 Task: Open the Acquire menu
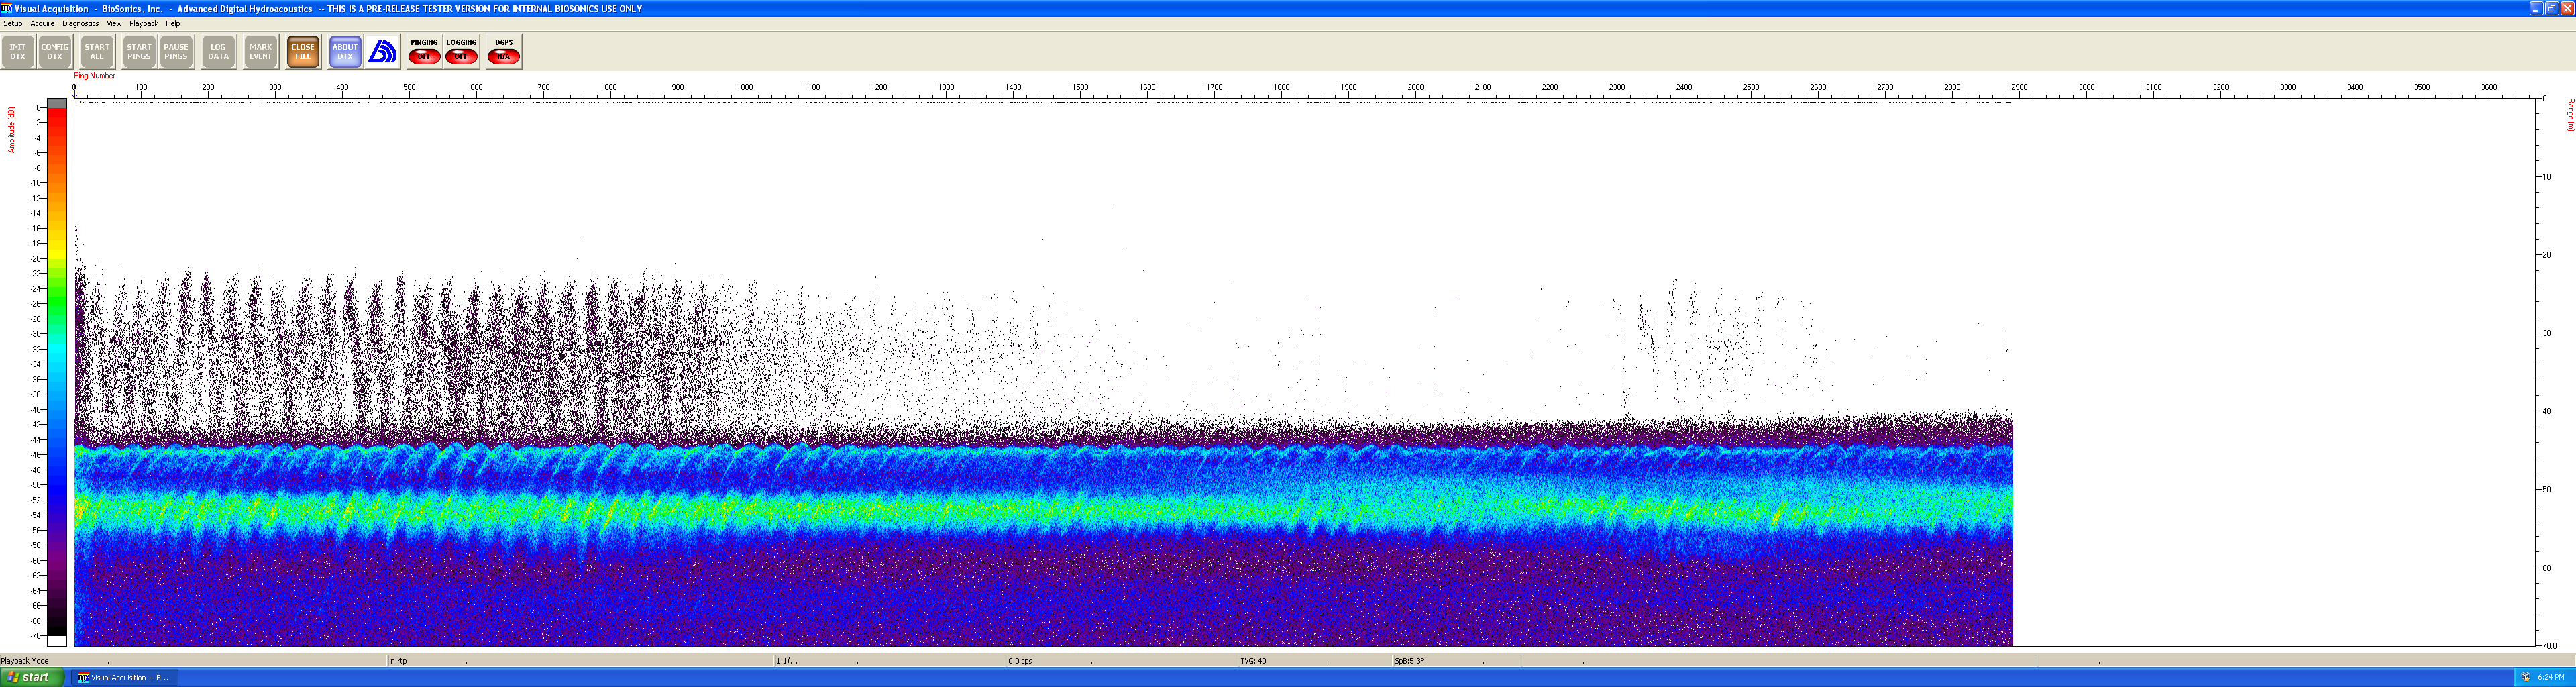click(42, 24)
